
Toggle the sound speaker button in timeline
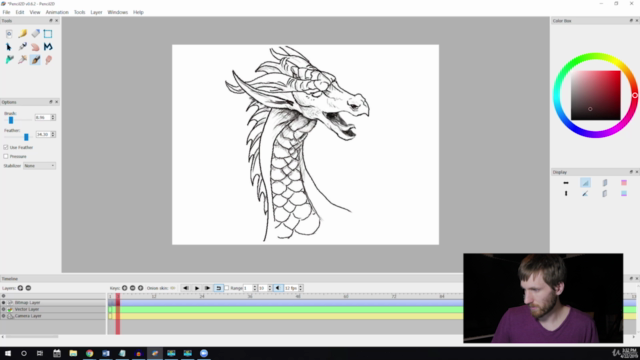[x=278, y=288]
